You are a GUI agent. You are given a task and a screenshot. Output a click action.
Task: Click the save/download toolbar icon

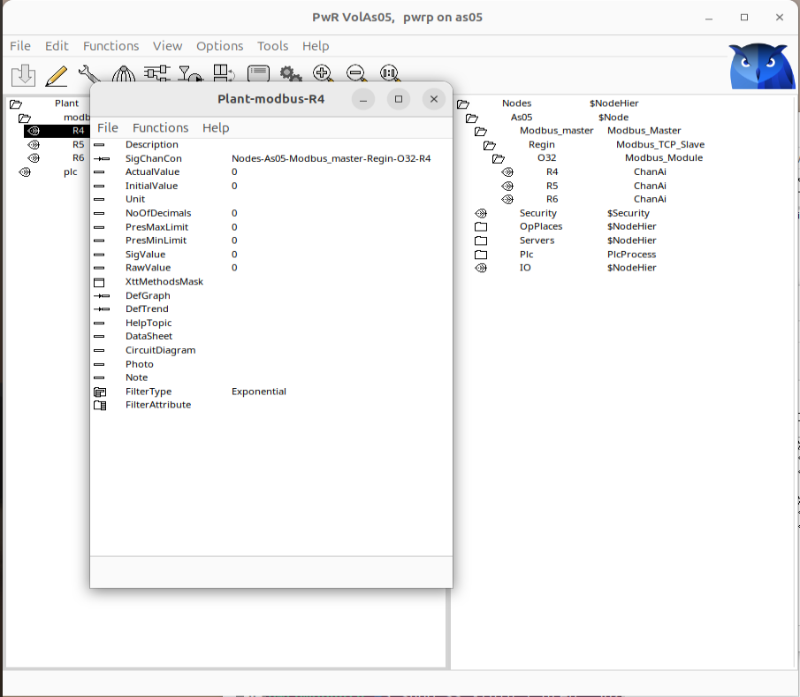click(23, 74)
